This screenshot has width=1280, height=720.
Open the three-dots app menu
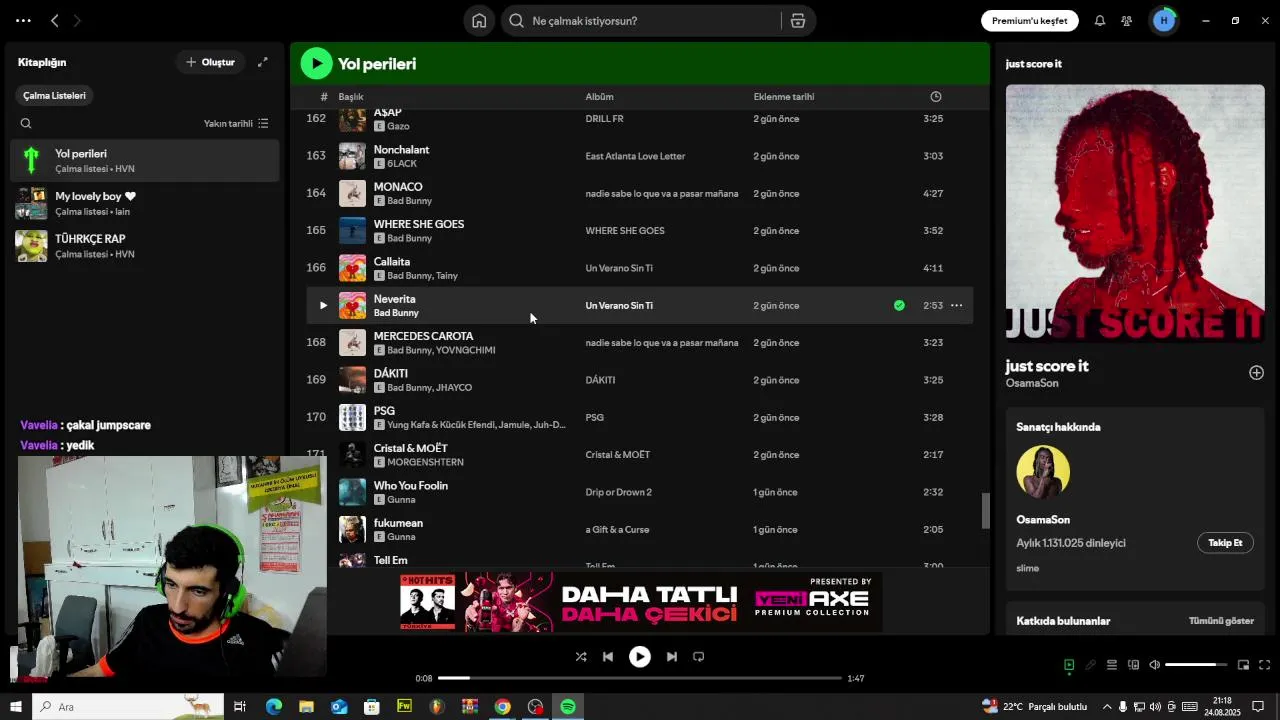click(23, 21)
